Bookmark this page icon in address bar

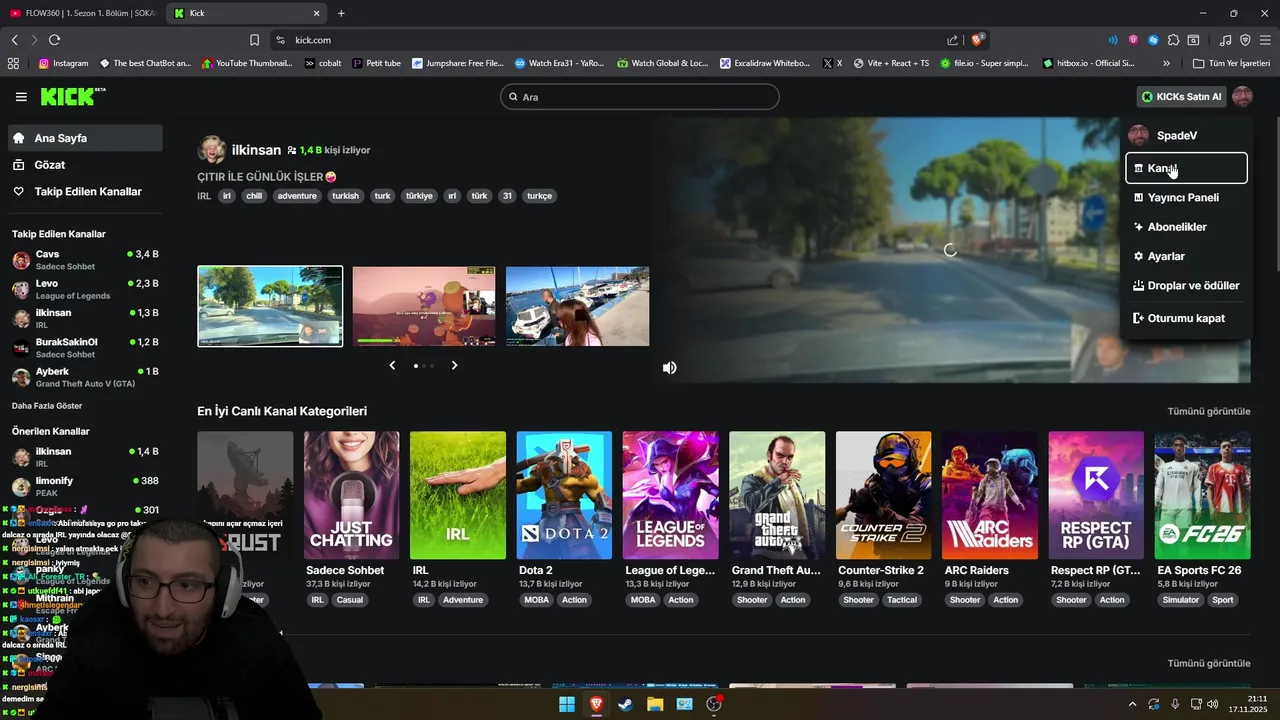(x=254, y=40)
